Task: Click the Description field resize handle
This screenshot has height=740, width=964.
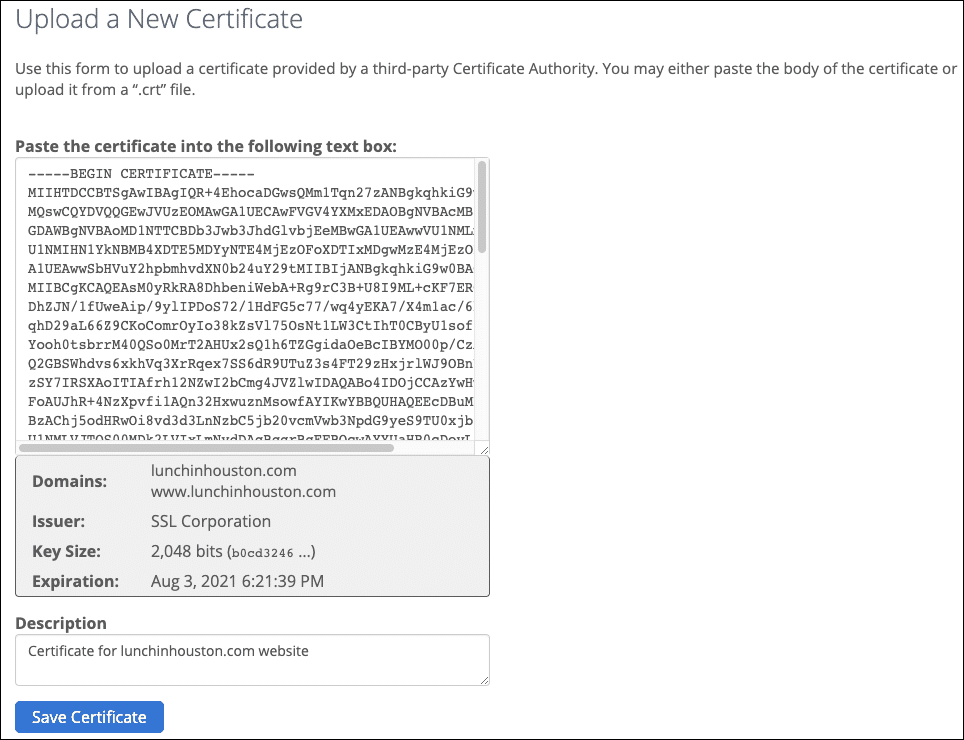Action: (483, 679)
